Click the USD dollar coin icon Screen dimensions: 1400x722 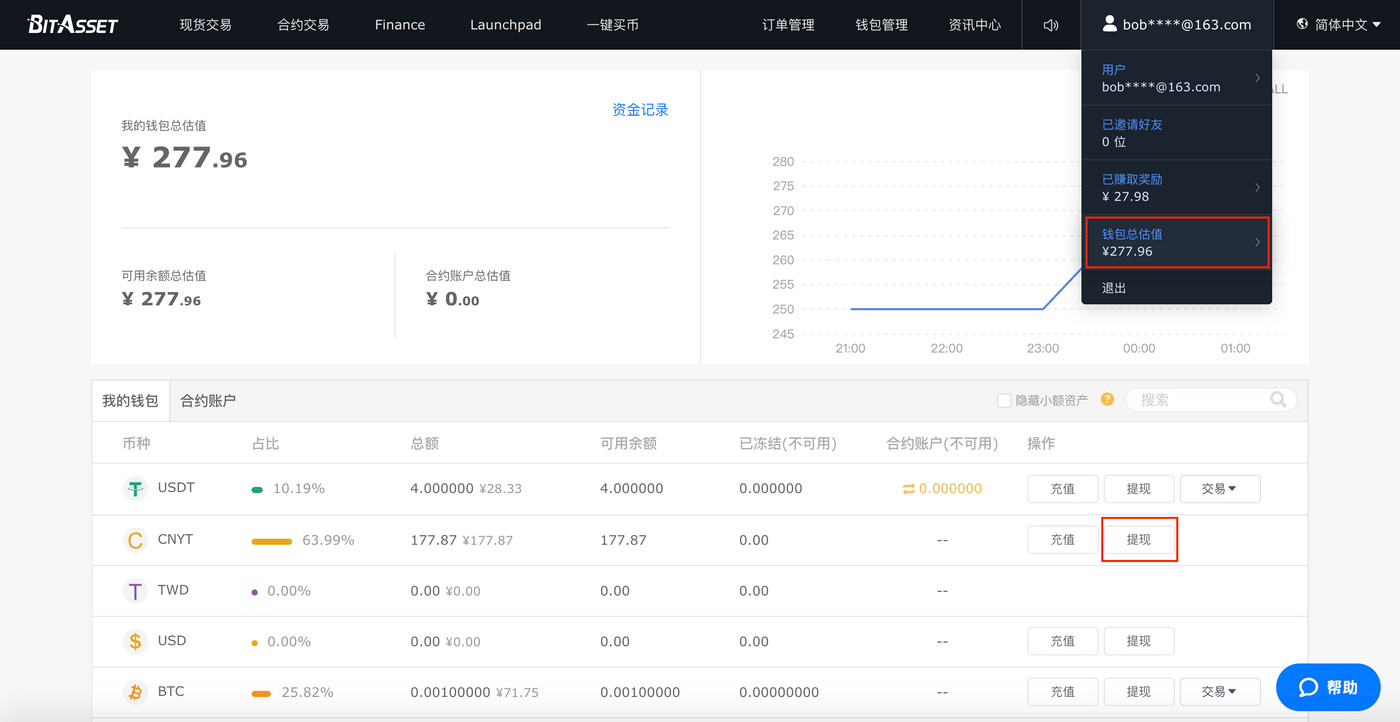coord(135,642)
